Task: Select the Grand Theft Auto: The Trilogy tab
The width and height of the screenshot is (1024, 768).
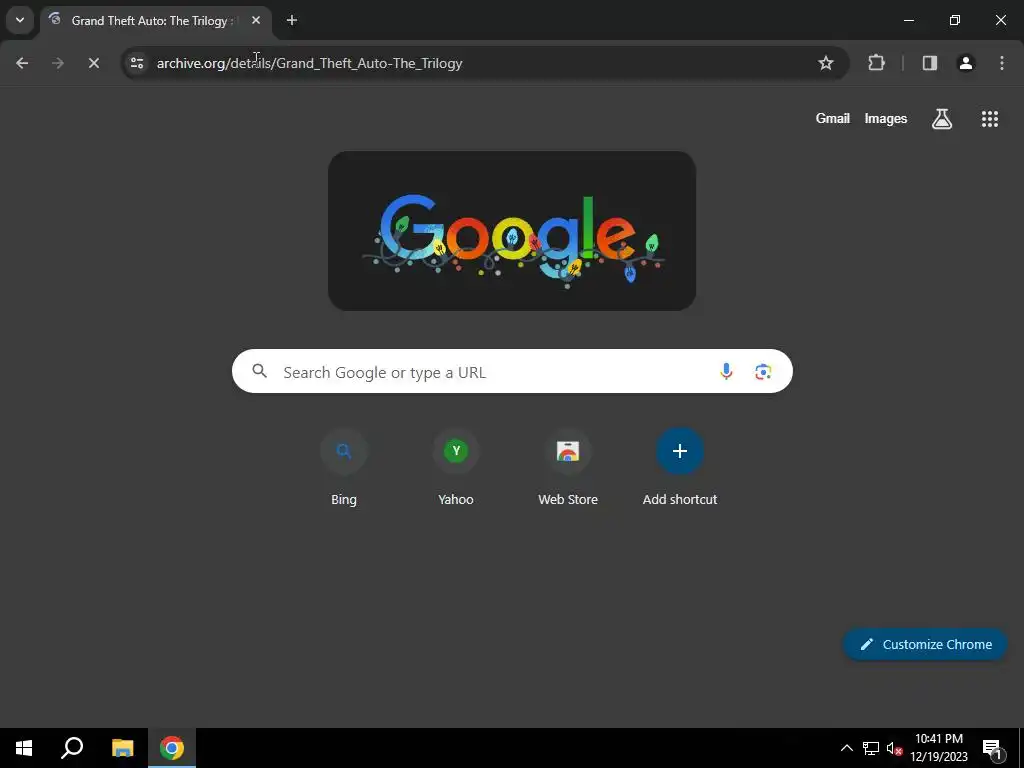Action: coord(150,21)
